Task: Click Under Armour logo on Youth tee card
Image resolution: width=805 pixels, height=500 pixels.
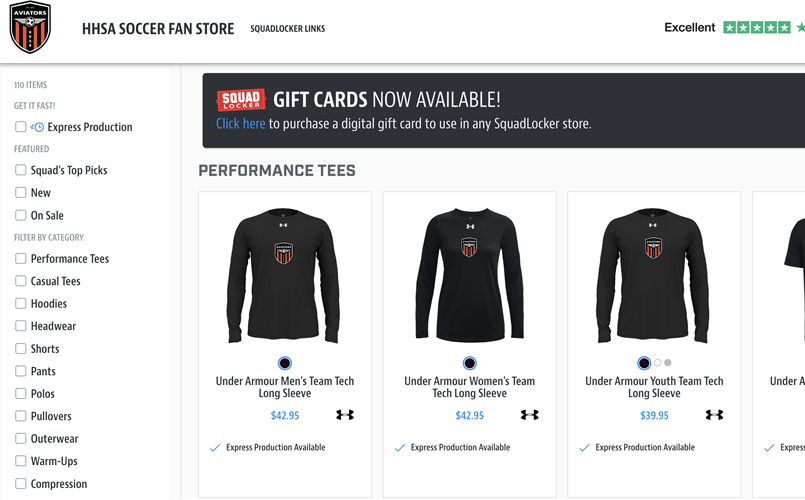Action: coord(714,415)
